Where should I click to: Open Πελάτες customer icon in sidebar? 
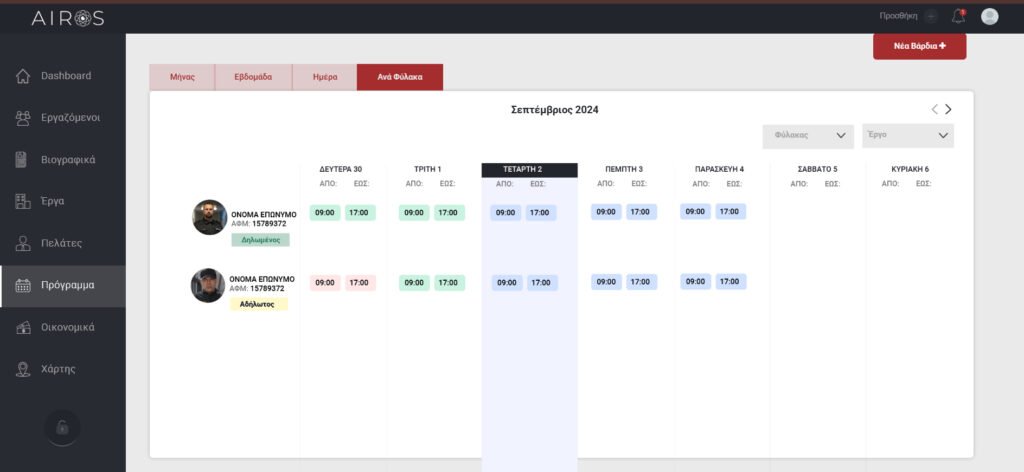[x=23, y=243]
